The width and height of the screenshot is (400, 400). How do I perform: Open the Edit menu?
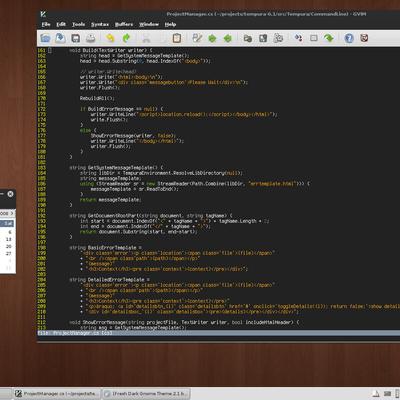click(61, 24)
